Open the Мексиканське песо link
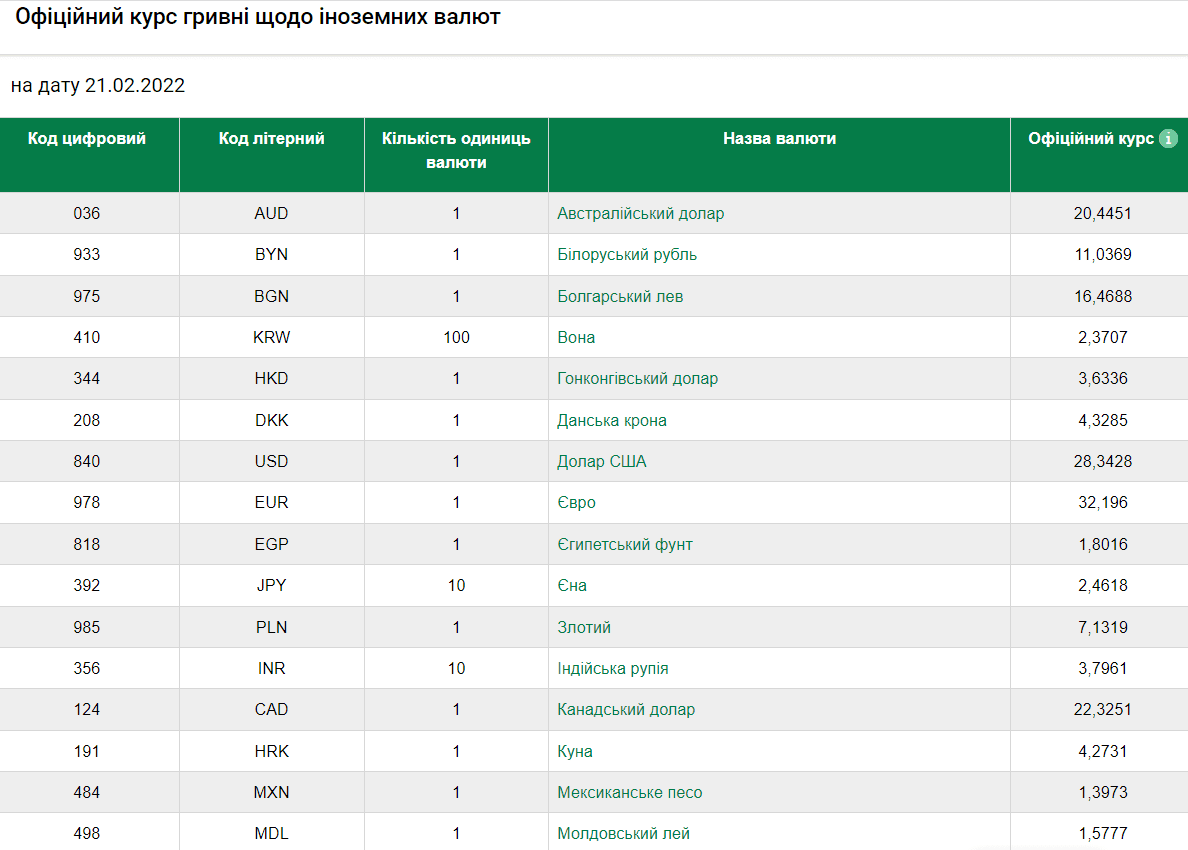 (x=630, y=792)
